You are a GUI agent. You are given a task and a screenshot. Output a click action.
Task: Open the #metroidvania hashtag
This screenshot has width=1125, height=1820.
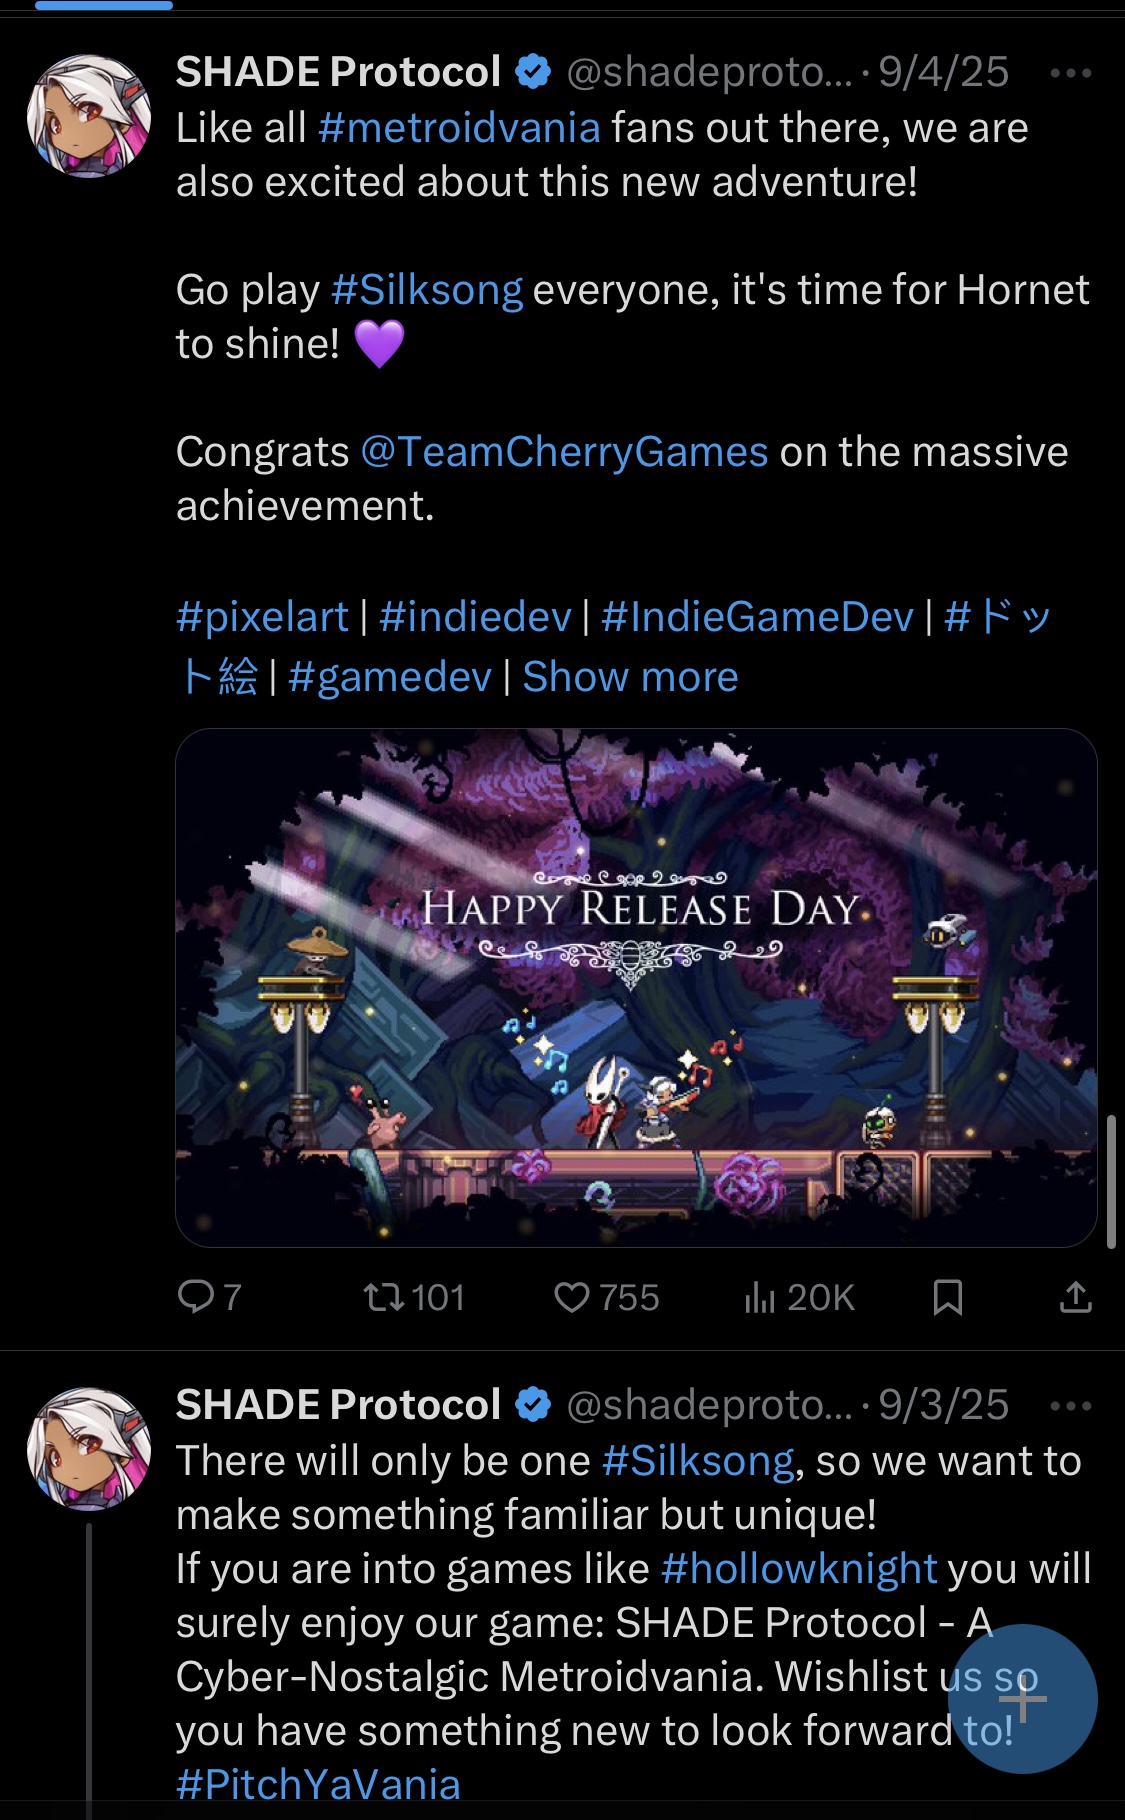point(459,128)
